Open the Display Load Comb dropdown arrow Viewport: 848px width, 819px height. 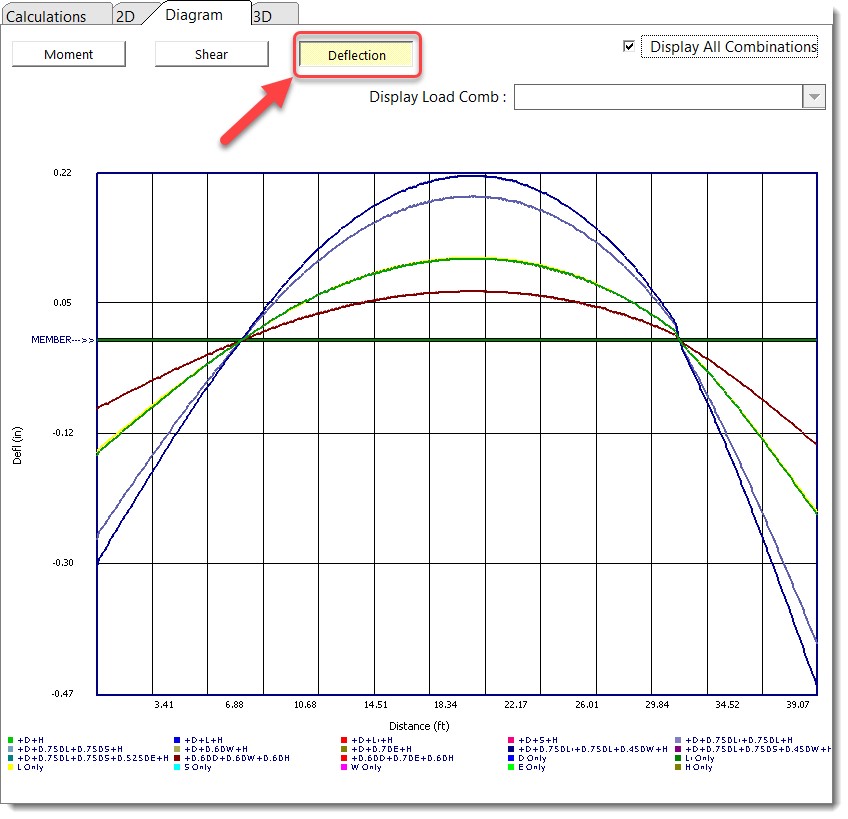(814, 97)
